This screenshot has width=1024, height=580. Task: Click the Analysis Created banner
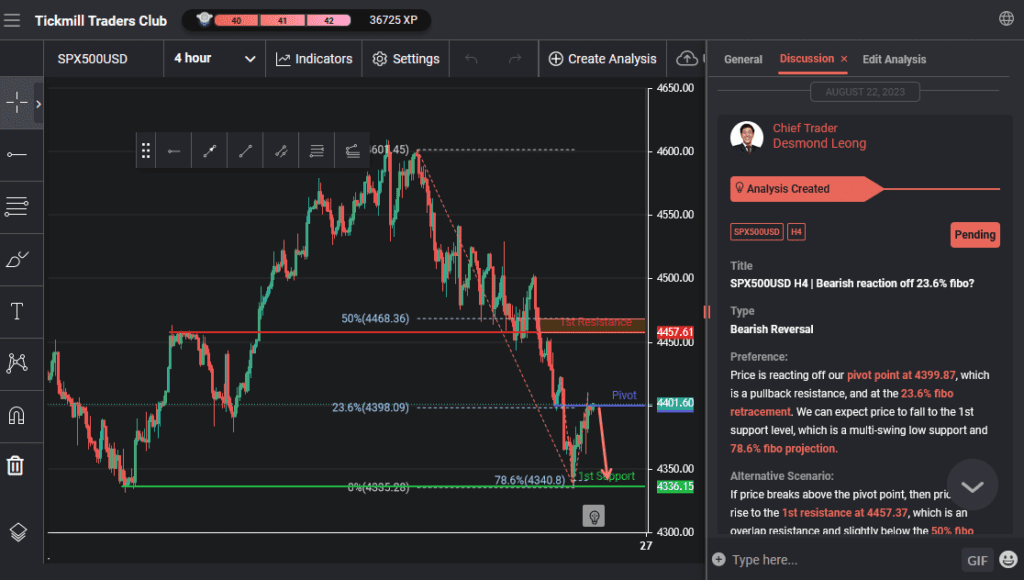point(807,189)
